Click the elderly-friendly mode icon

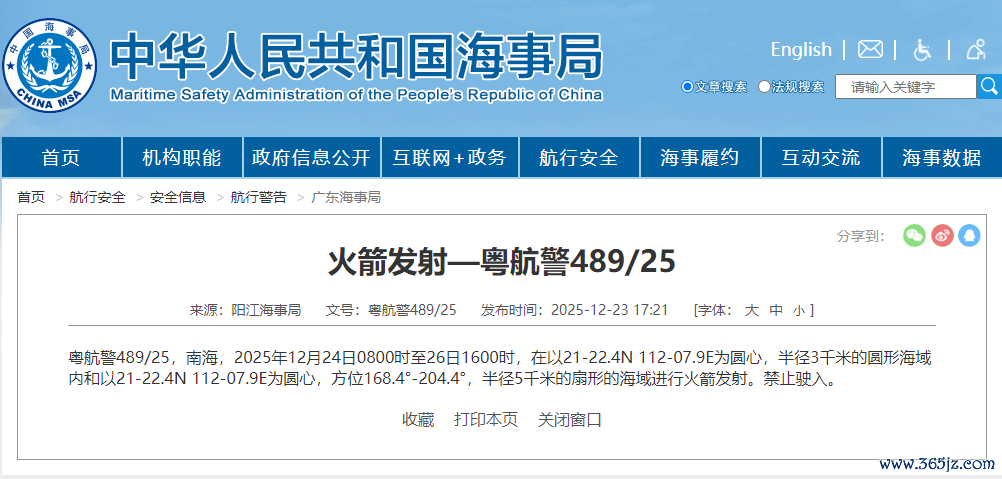coord(976,49)
